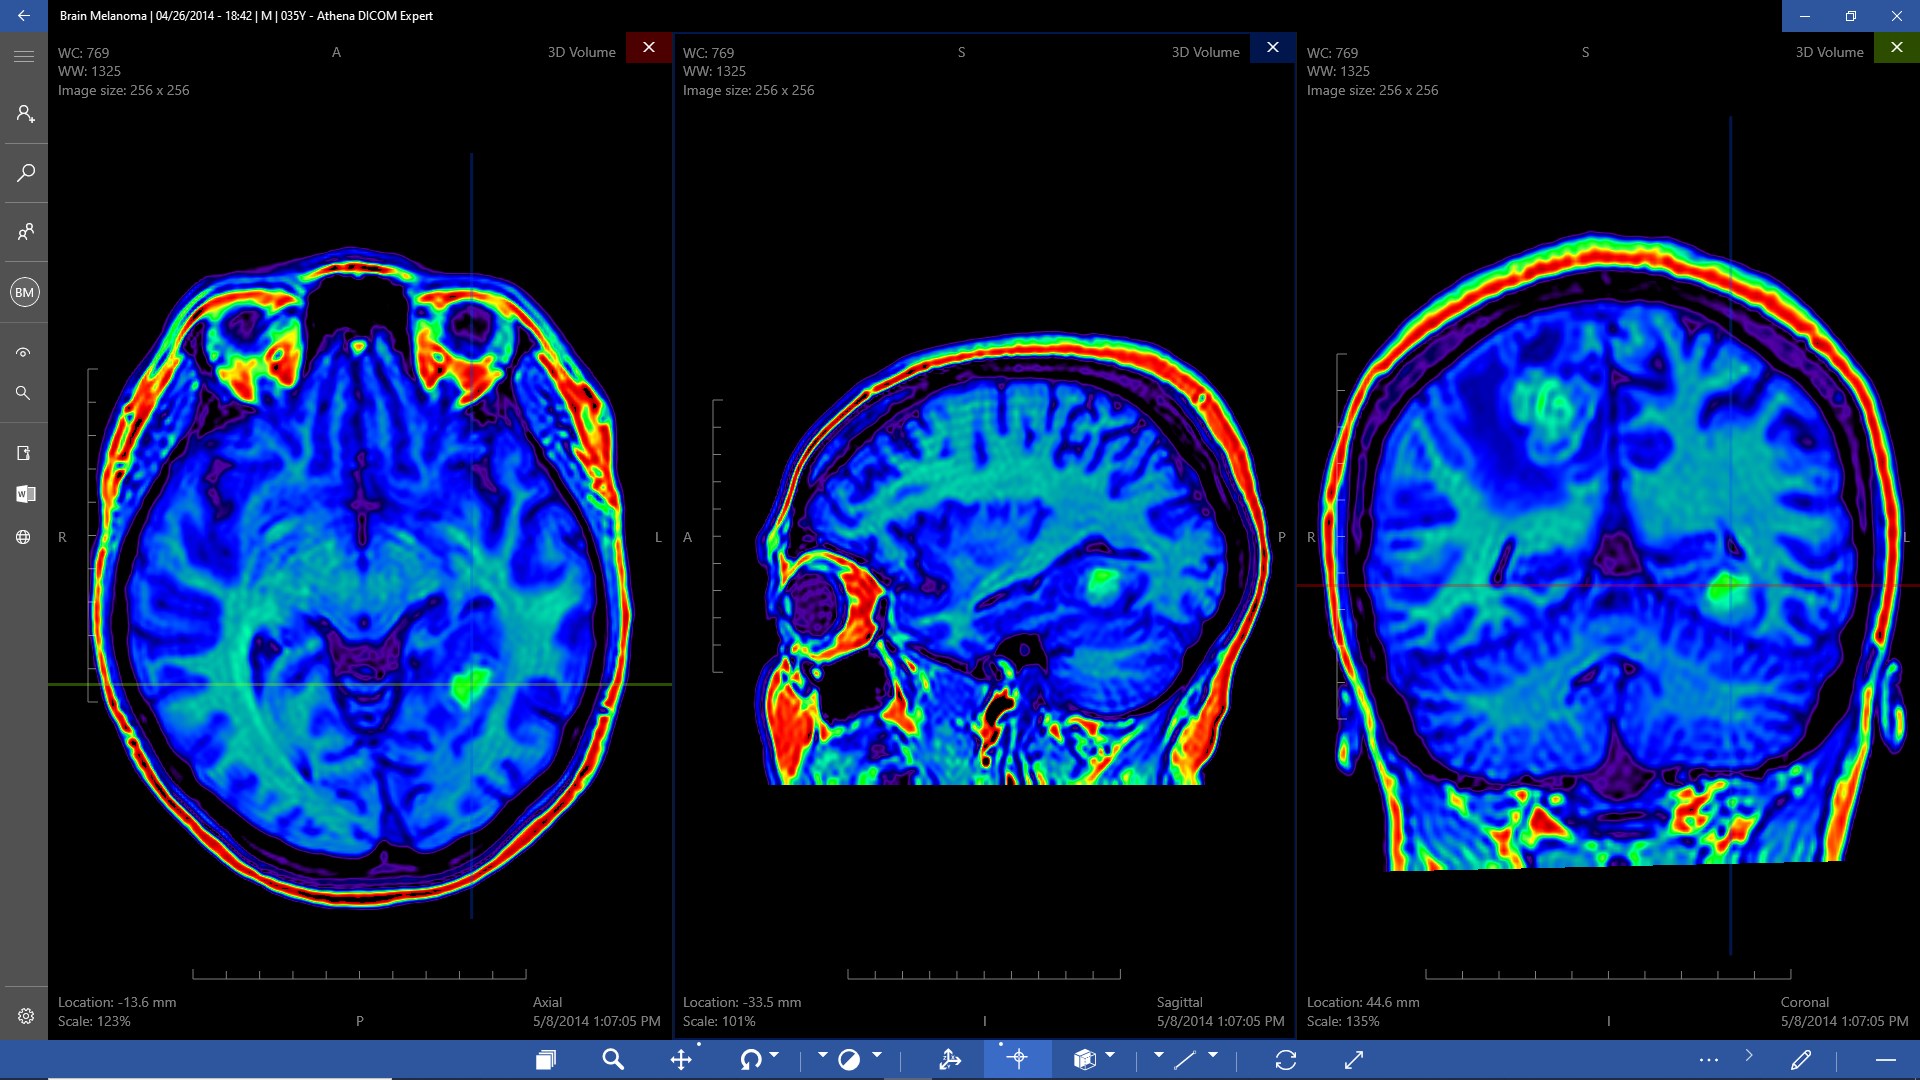Open dropdown arrow next to cube icon
Image resolution: width=1920 pixels, height=1080 pixels.
click(1110, 1055)
